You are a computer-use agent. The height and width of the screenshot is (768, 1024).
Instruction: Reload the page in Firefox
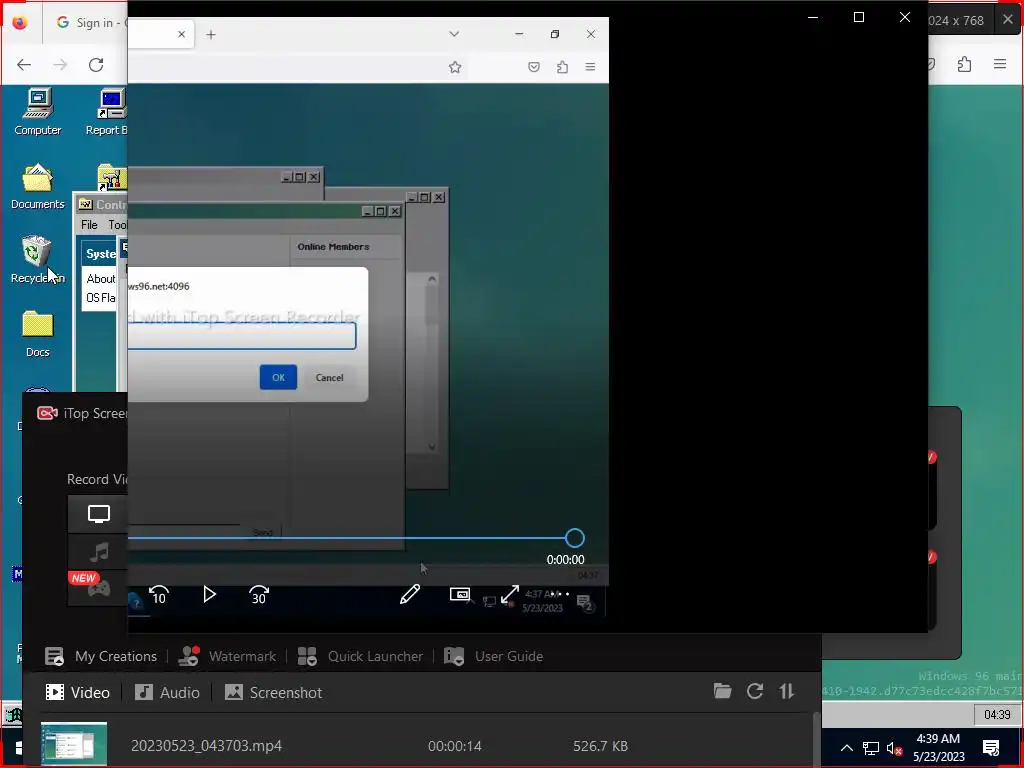96,65
